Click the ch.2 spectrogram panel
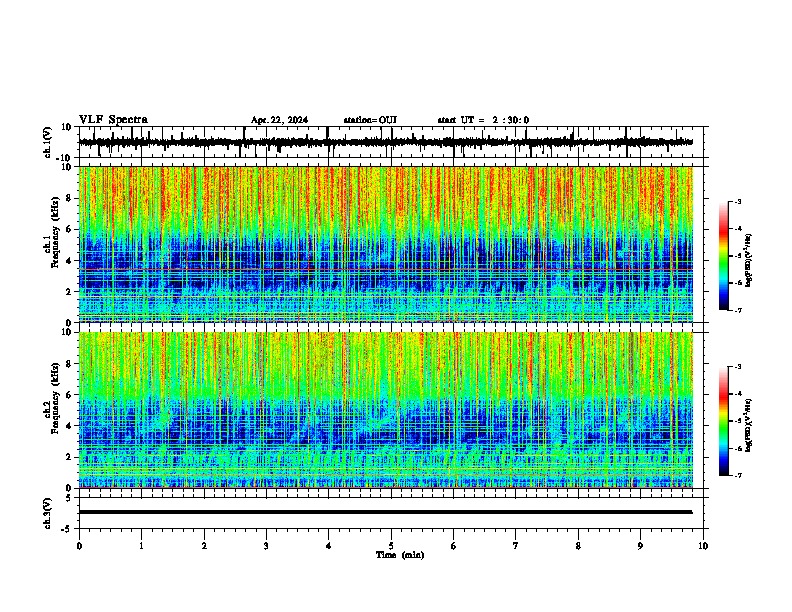792x612 pixels. pos(386,410)
